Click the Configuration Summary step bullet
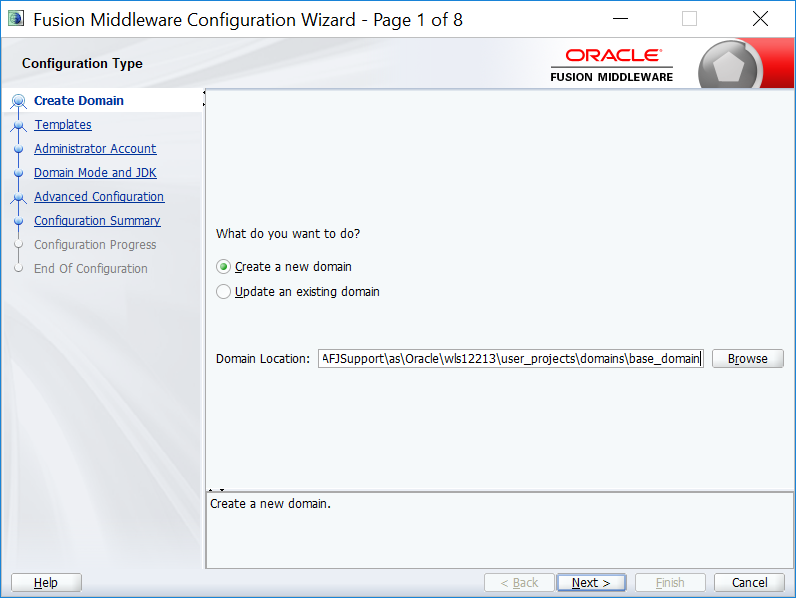The width and height of the screenshot is (796, 598). [x=18, y=221]
